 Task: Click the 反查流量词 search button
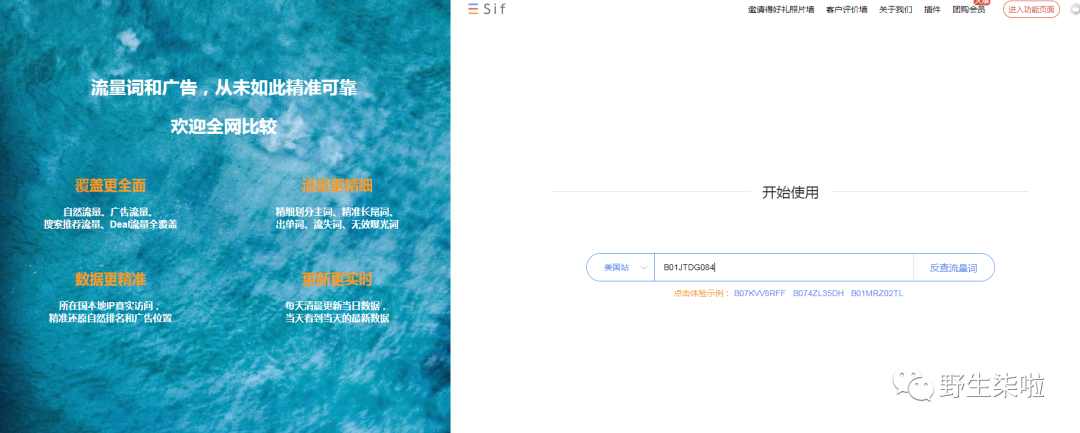click(953, 268)
